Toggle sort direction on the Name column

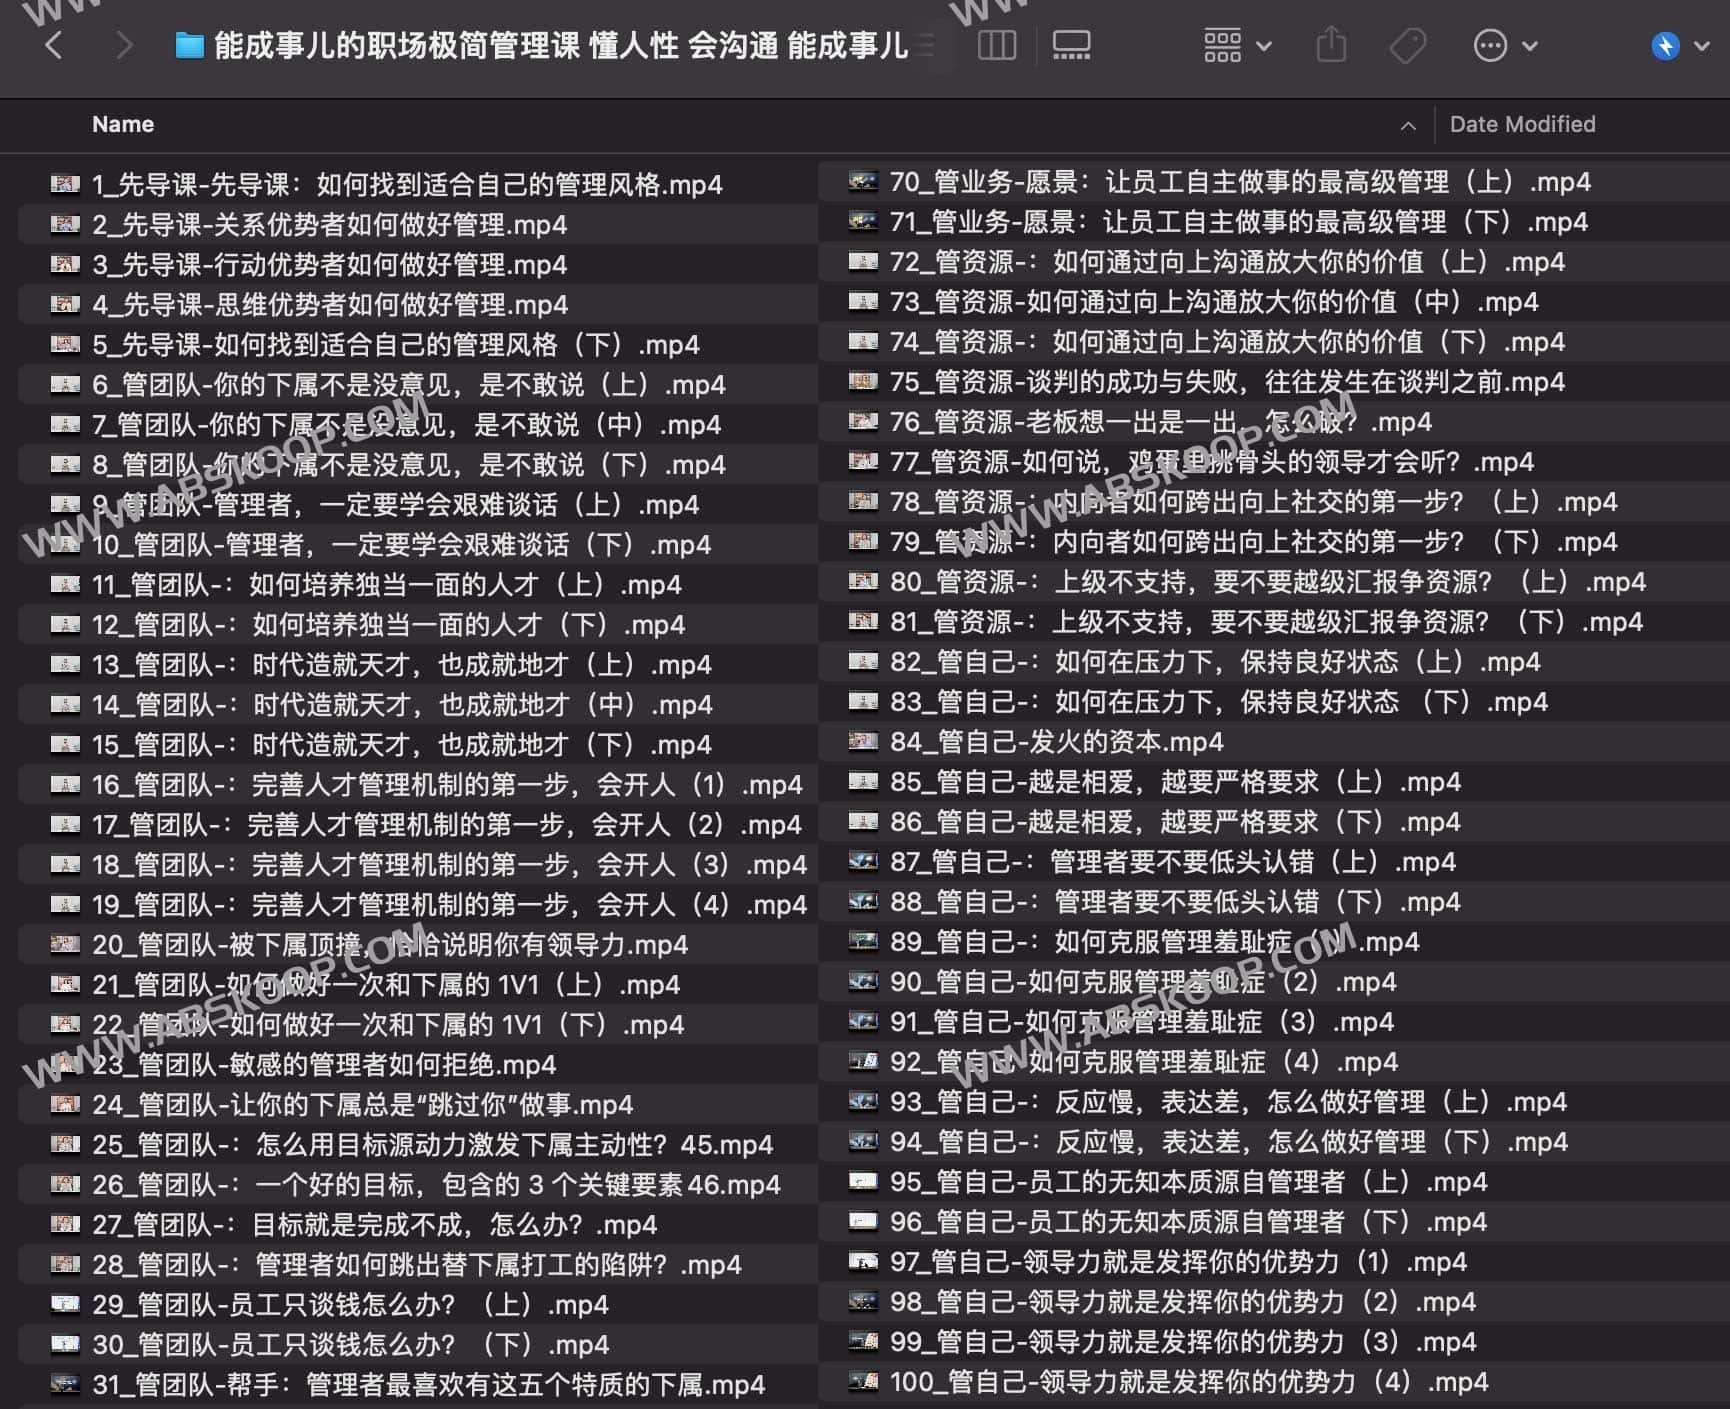pyautogui.click(x=1409, y=126)
